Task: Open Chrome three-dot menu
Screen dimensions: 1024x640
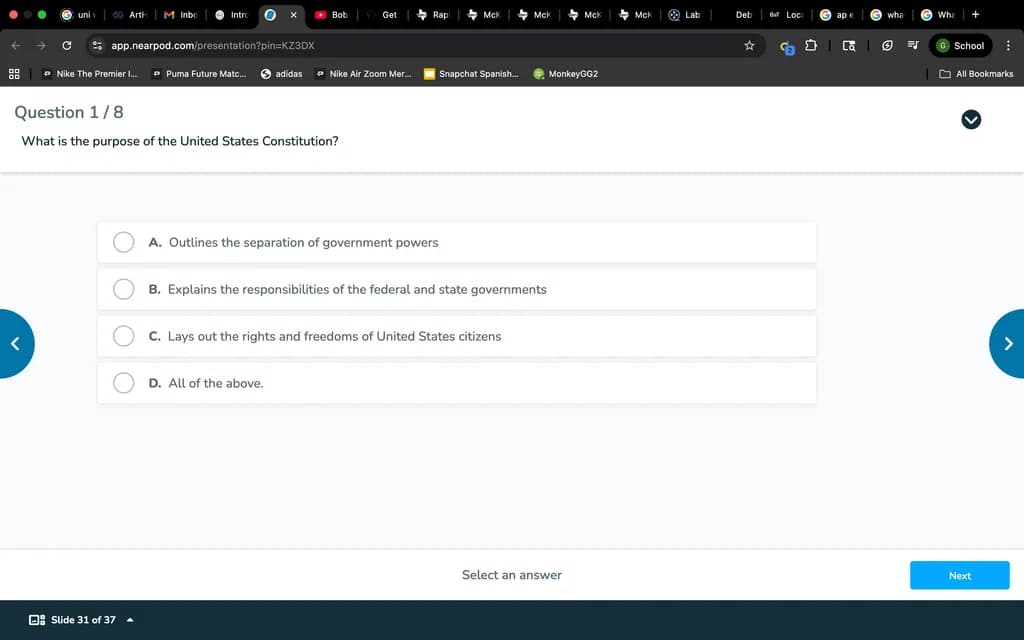Action: pos(1008,46)
